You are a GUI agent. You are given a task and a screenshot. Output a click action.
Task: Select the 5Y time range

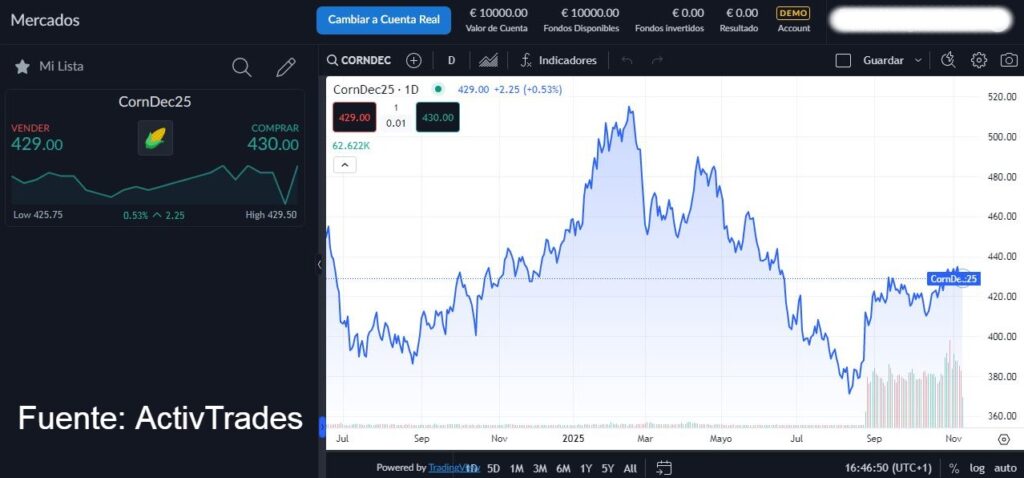tap(608, 468)
